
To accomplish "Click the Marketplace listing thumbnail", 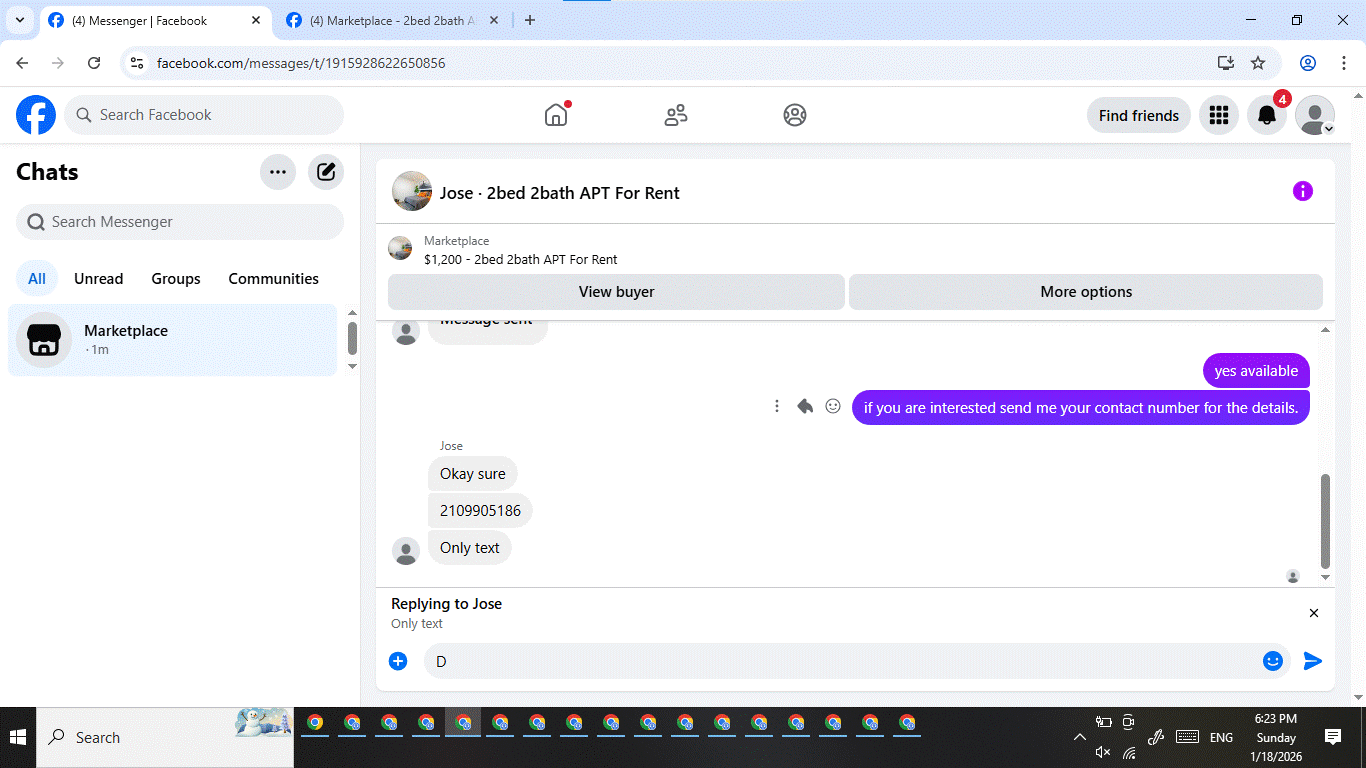I will coord(400,248).
